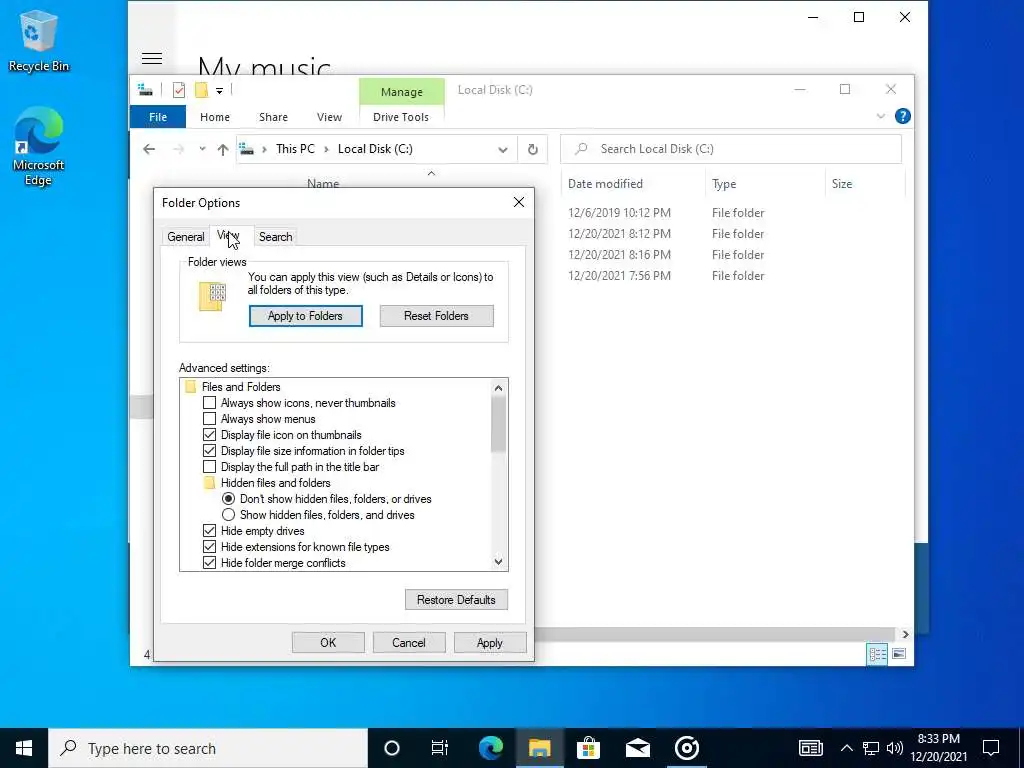The image size is (1024, 768).
Task: Open Mail from the taskbar
Action: [637, 748]
